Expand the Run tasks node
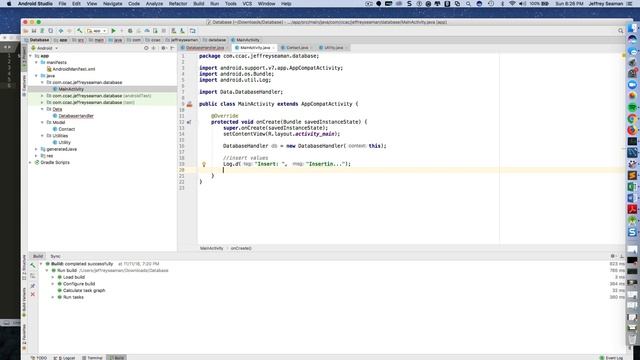The width and height of the screenshot is (640, 360). tap(53, 297)
